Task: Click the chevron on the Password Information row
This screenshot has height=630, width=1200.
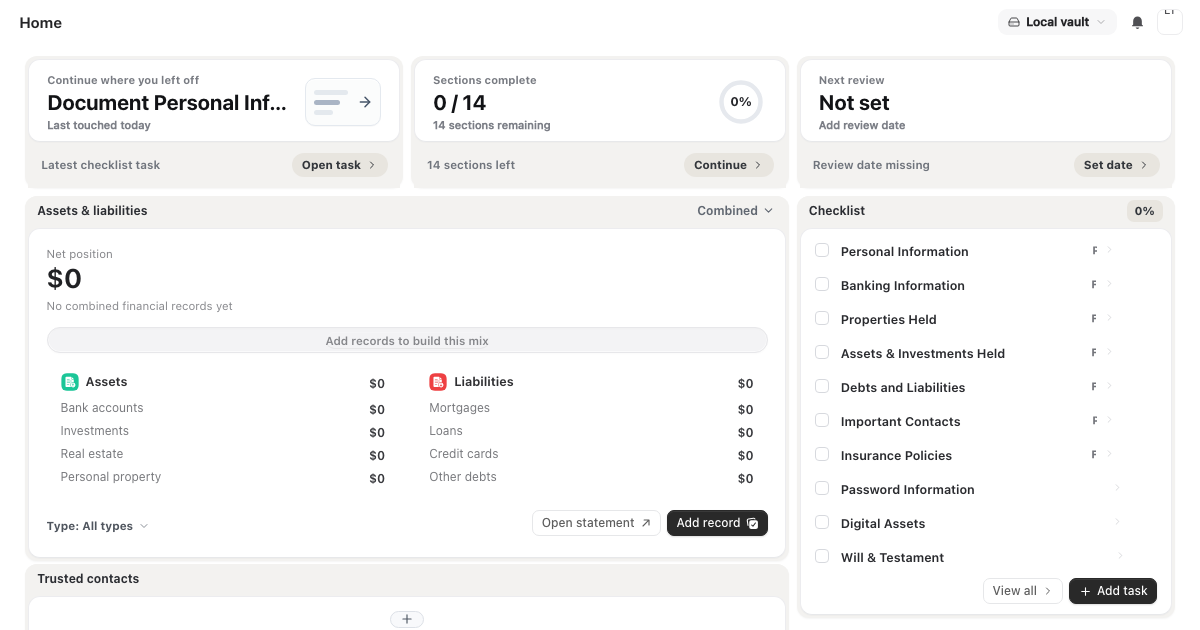Action: (1118, 488)
